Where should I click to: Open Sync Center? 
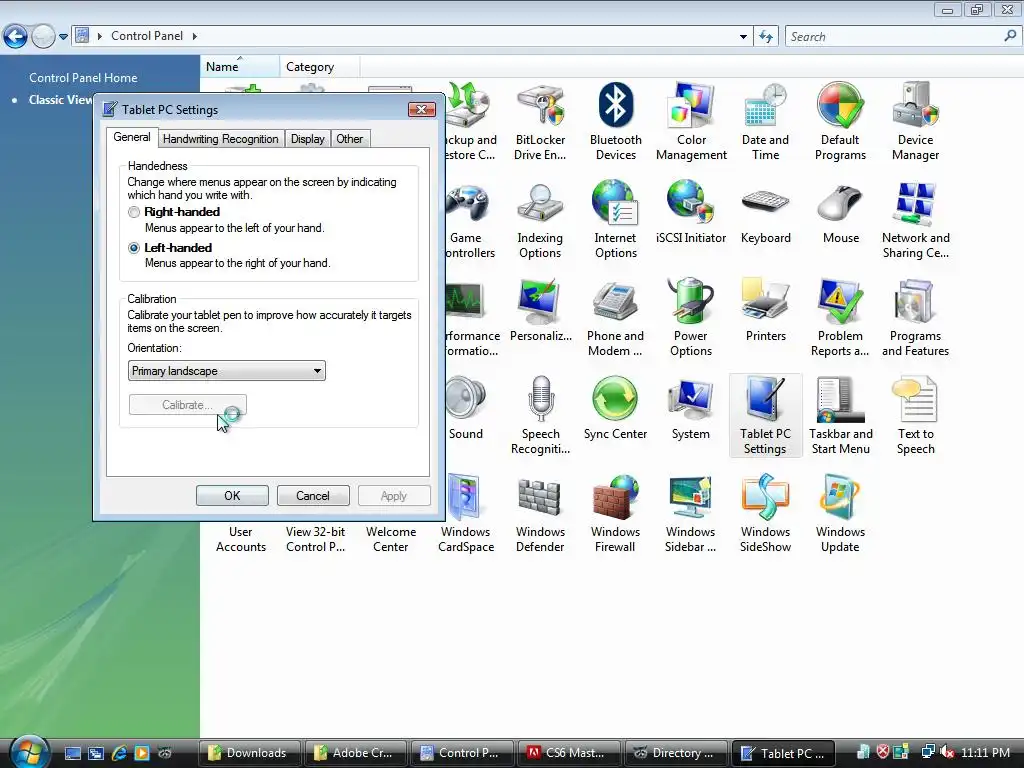[x=615, y=409]
